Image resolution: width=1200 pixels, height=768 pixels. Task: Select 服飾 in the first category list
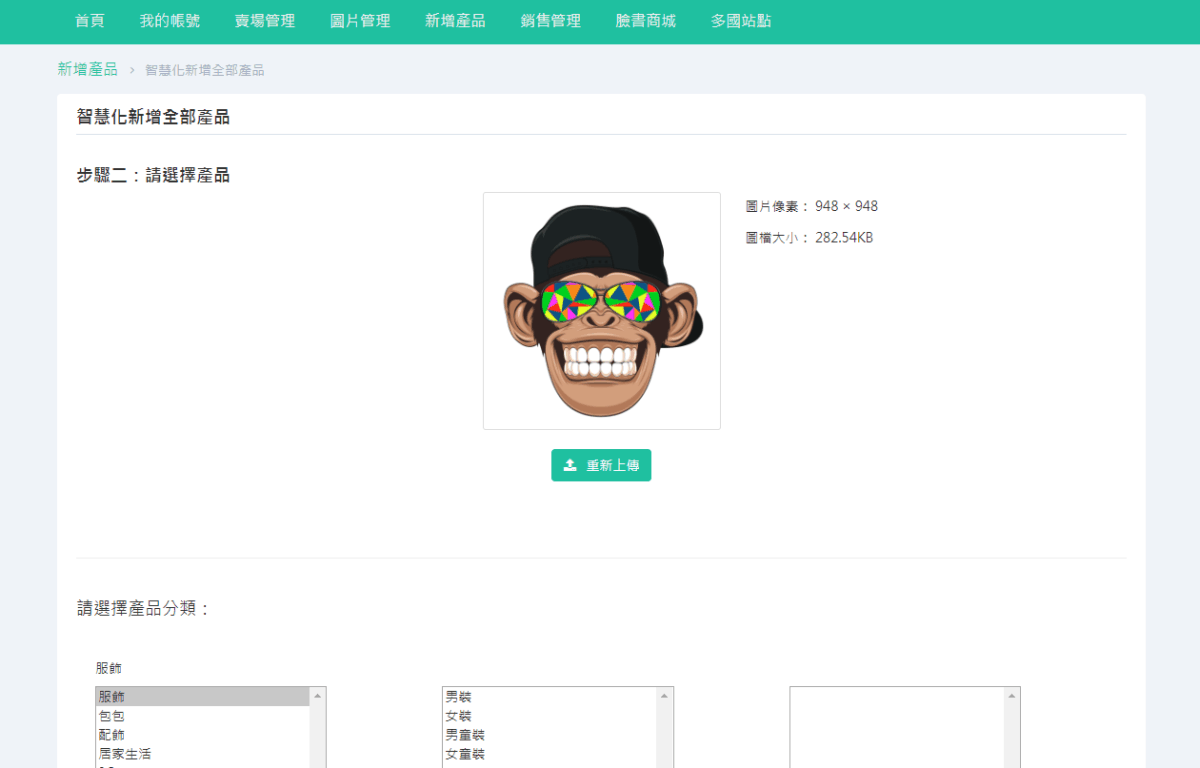click(x=150, y=697)
